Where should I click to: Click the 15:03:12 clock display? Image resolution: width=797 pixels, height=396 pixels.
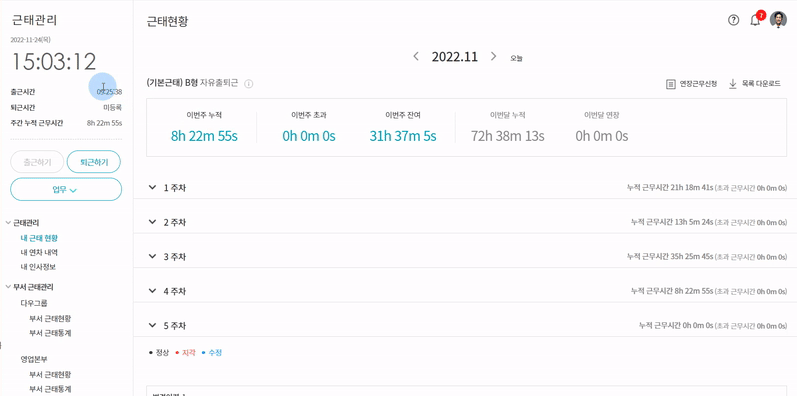(53, 62)
